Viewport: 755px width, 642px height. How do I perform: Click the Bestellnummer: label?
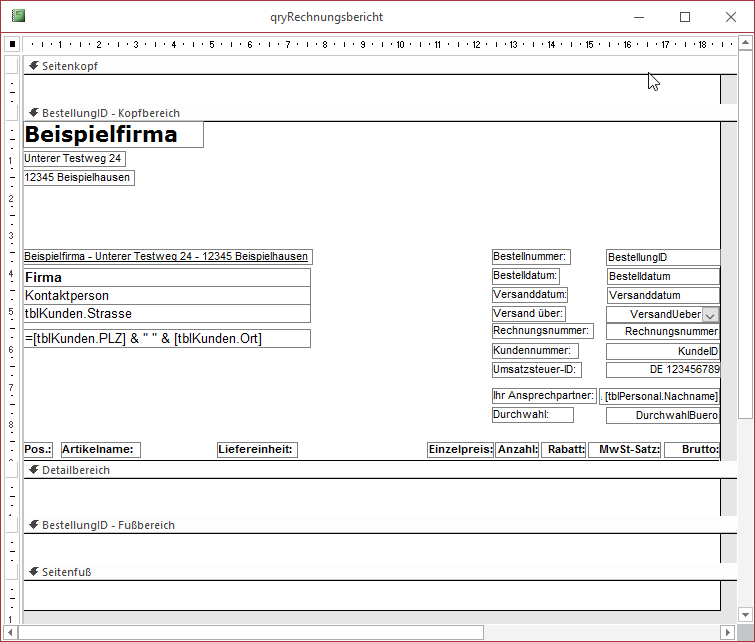pyautogui.click(x=531, y=257)
